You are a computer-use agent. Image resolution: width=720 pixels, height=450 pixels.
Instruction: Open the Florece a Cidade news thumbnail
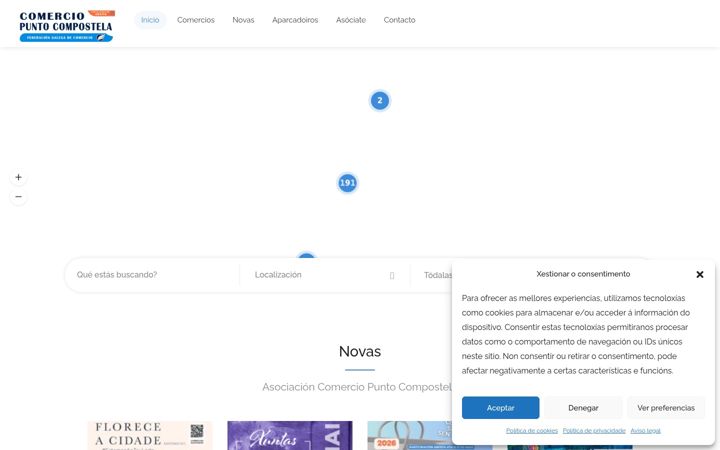[x=150, y=435]
